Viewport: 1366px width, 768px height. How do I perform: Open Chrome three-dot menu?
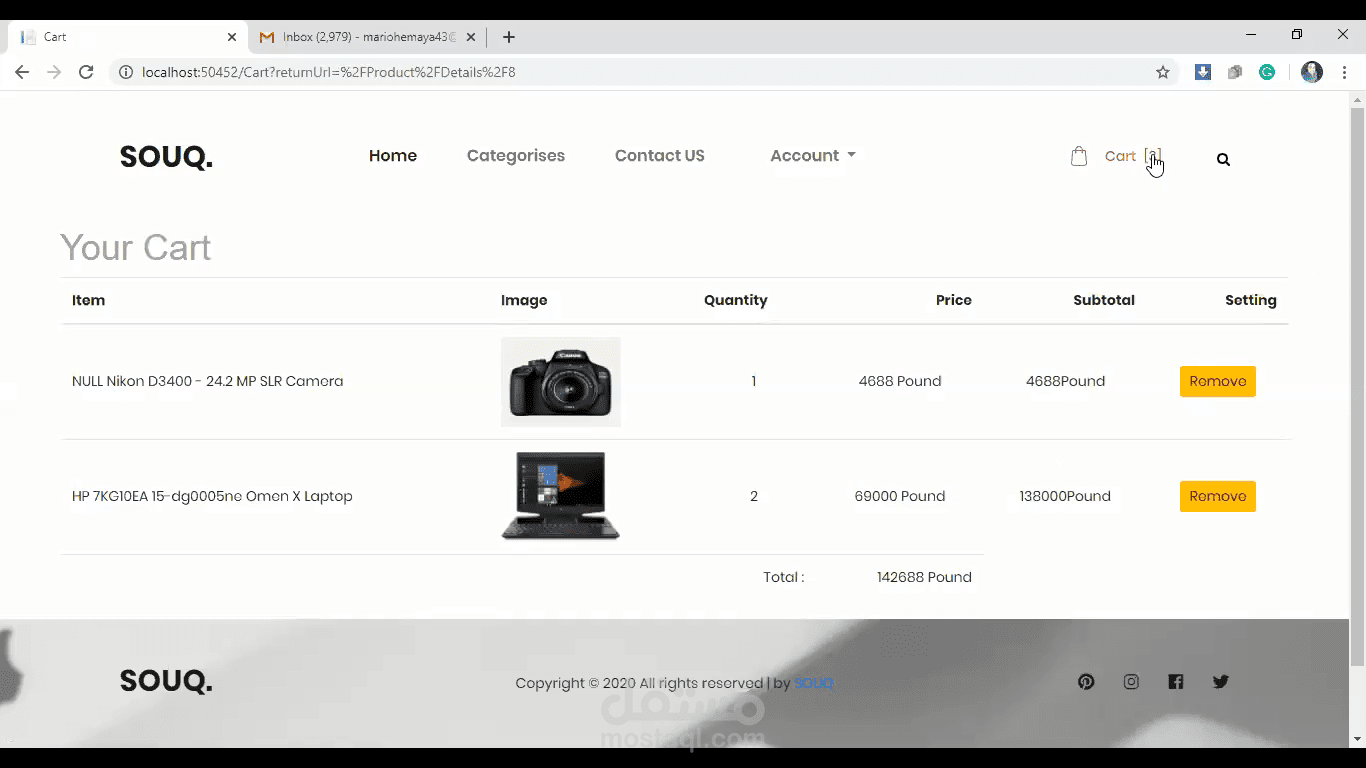pos(1344,72)
